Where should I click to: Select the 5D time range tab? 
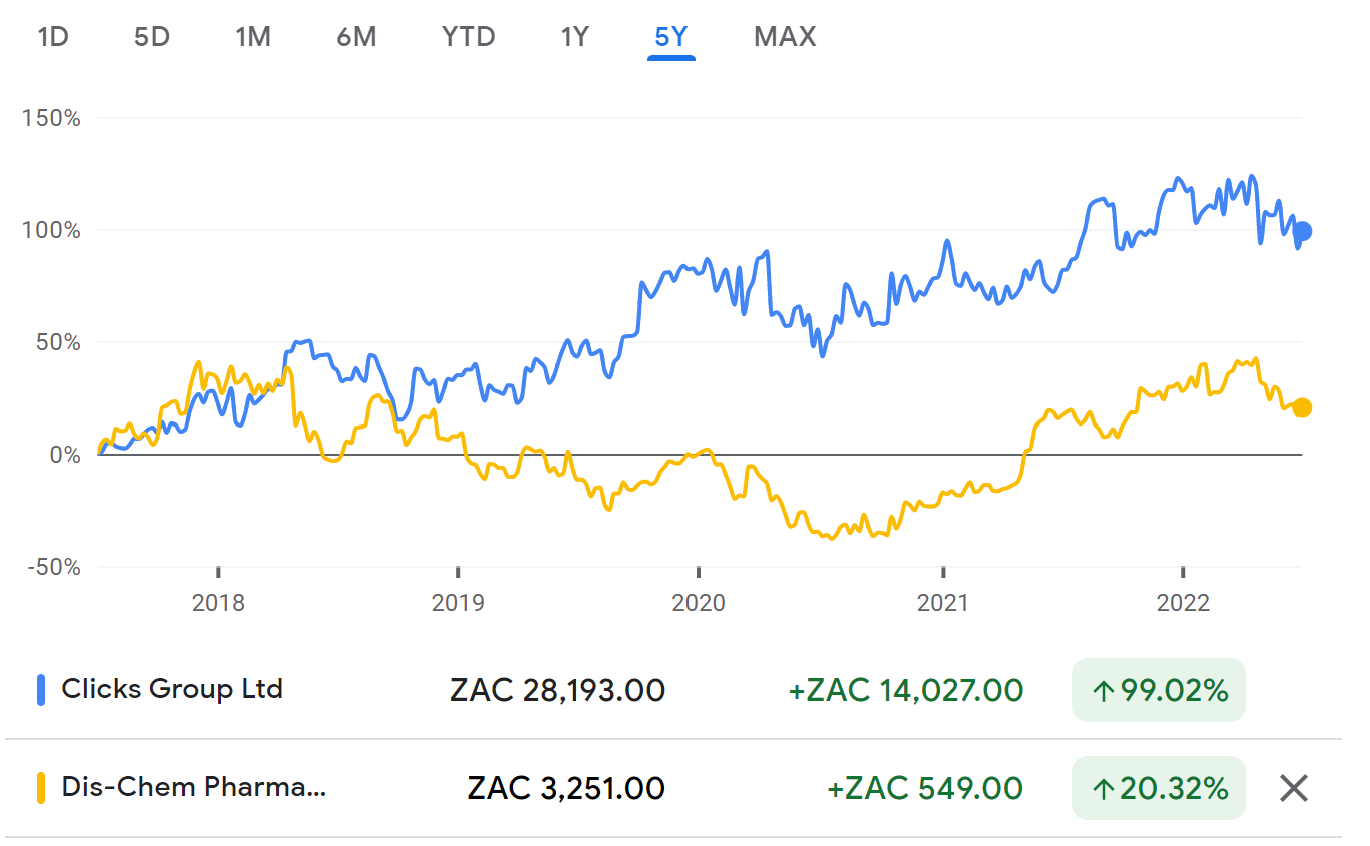(x=152, y=37)
